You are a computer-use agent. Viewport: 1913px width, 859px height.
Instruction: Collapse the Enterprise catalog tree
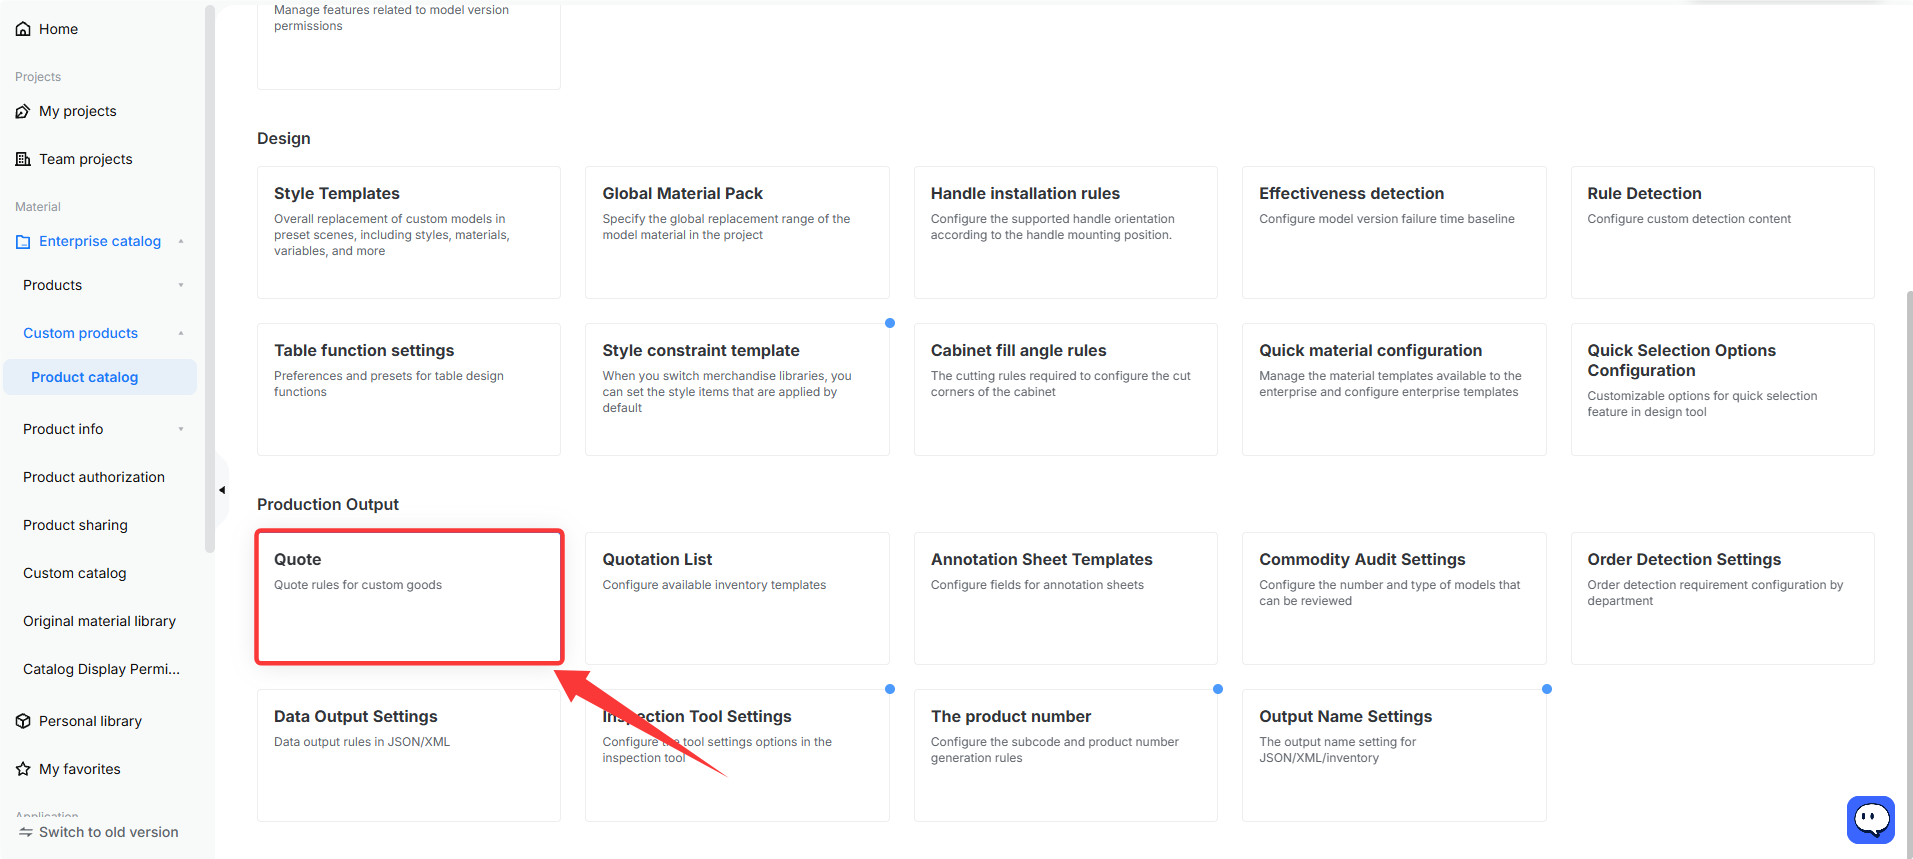point(181,241)
